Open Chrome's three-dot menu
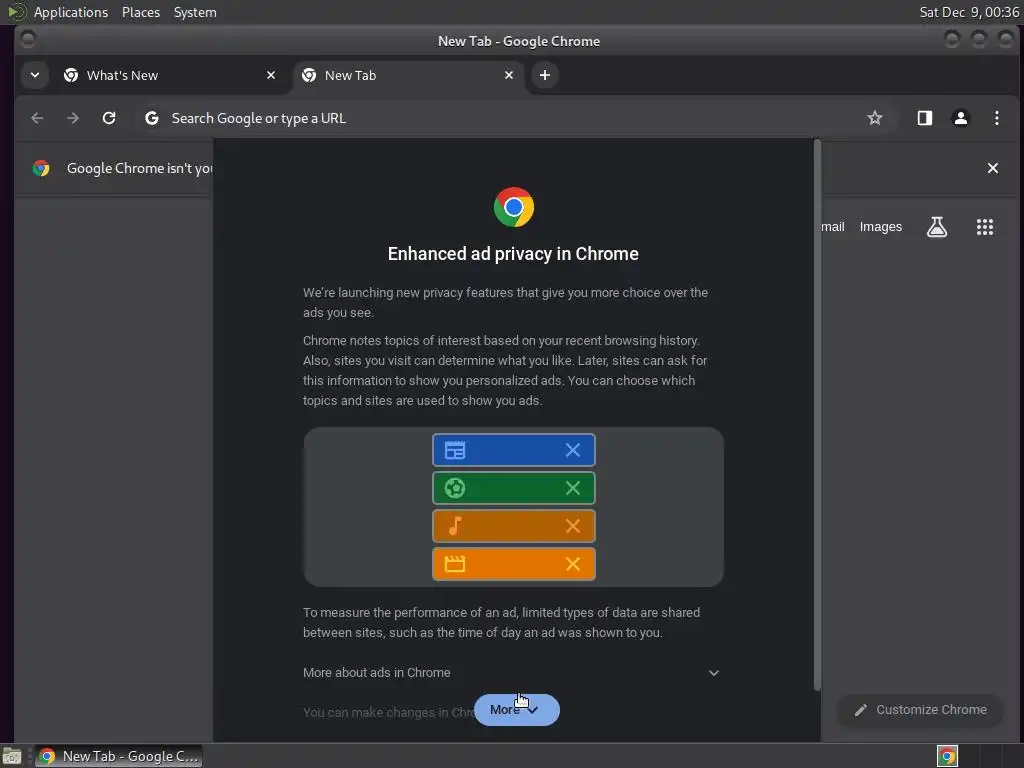The height and width of the screenshot is (768, 1024). tap(997, 118)
